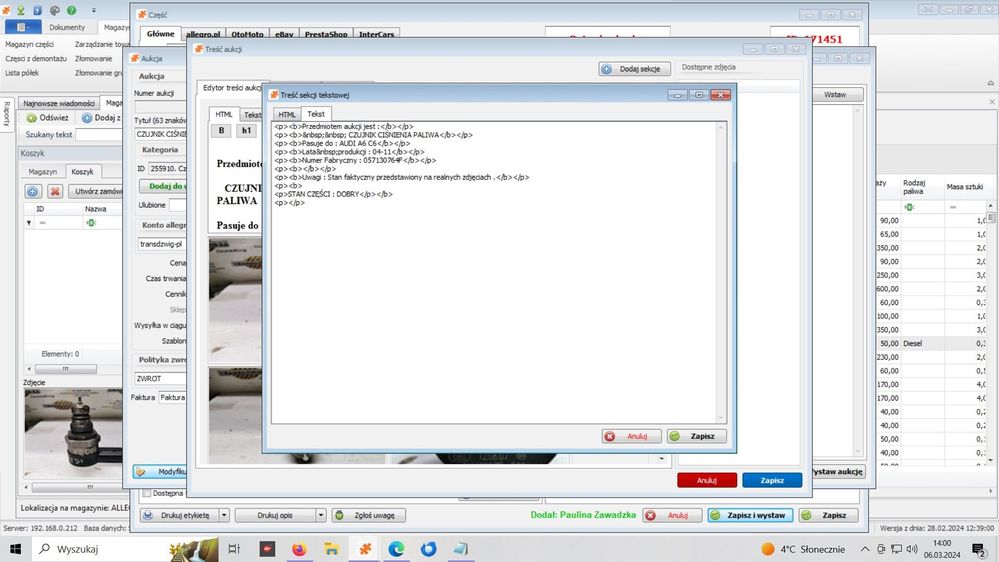Click Zapisz i wystaw in Część window
The width and height of the screenshot is (999, 562).
pos(750,515)
